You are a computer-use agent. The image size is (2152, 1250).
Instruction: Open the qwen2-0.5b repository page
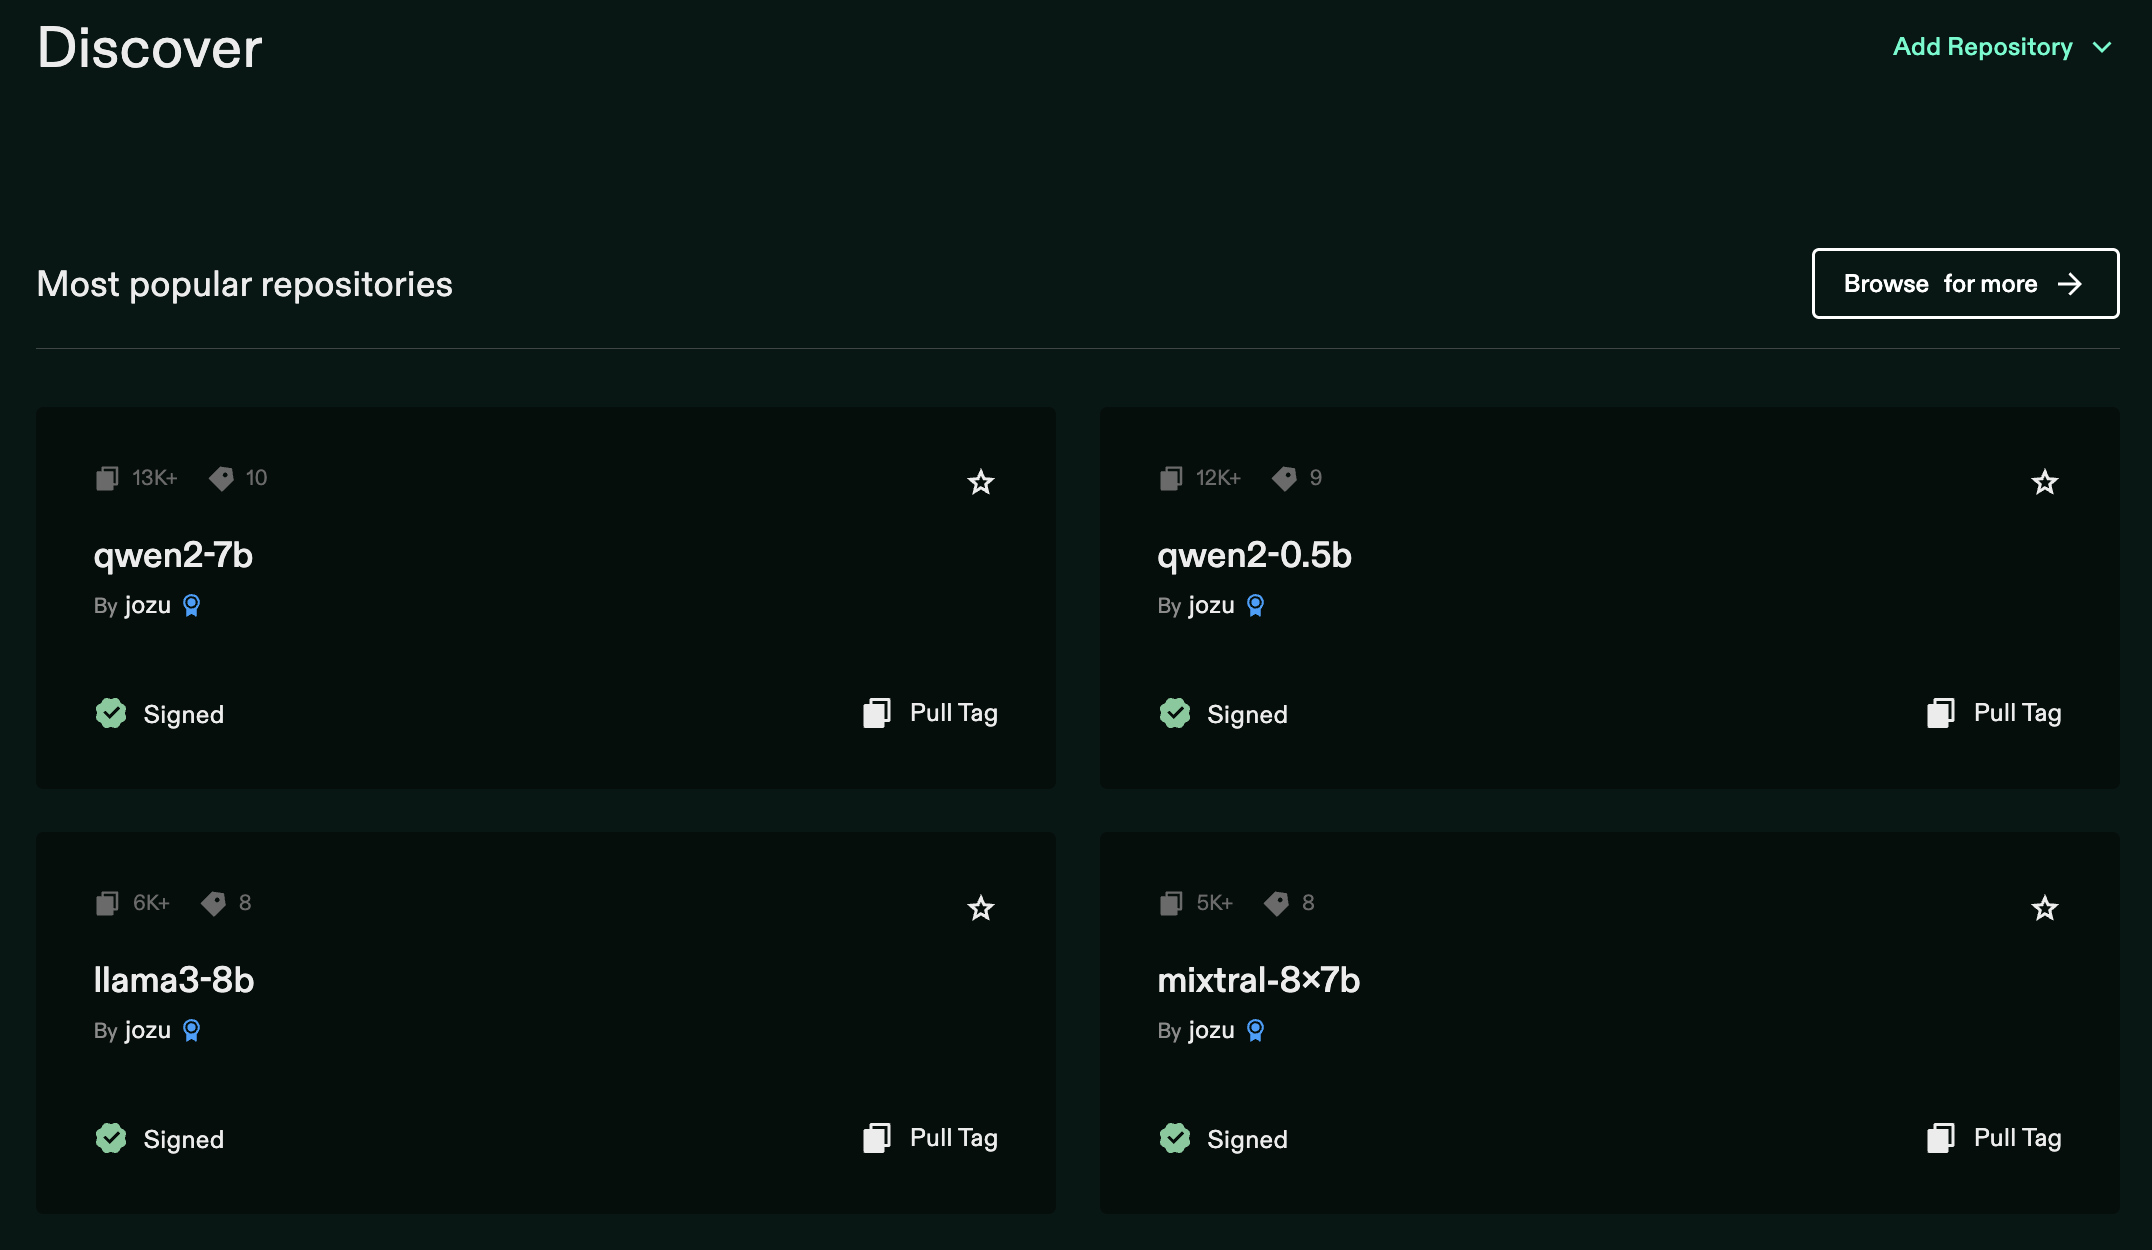[x=1253, y=555]
